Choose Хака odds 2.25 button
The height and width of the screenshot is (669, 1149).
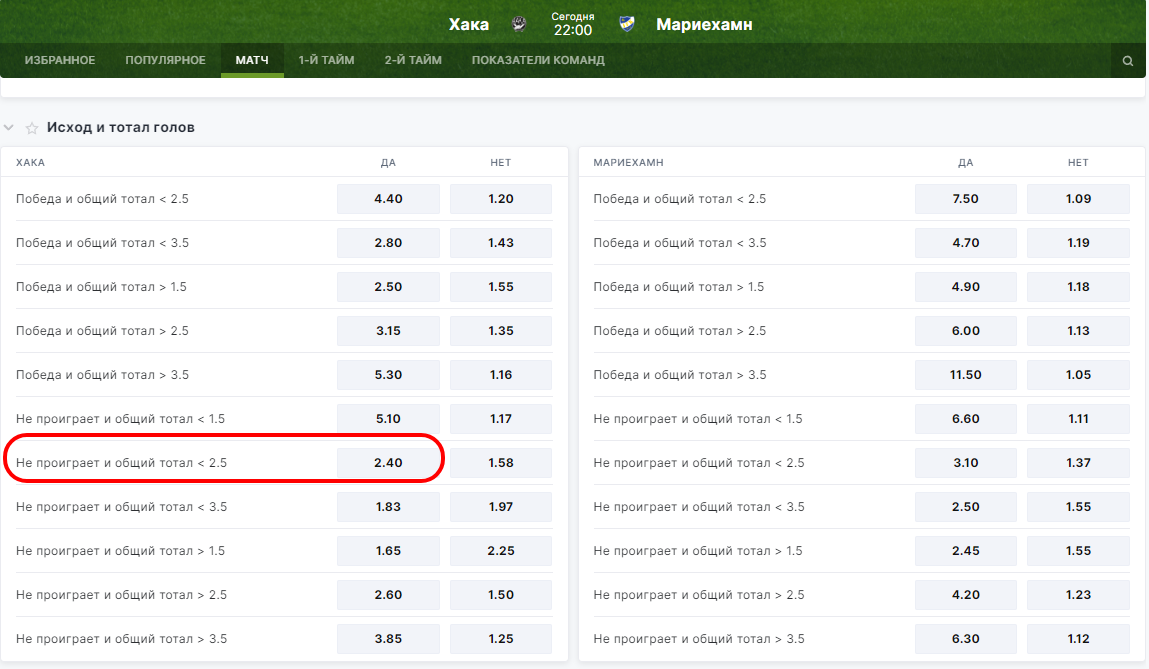(501, 550)
